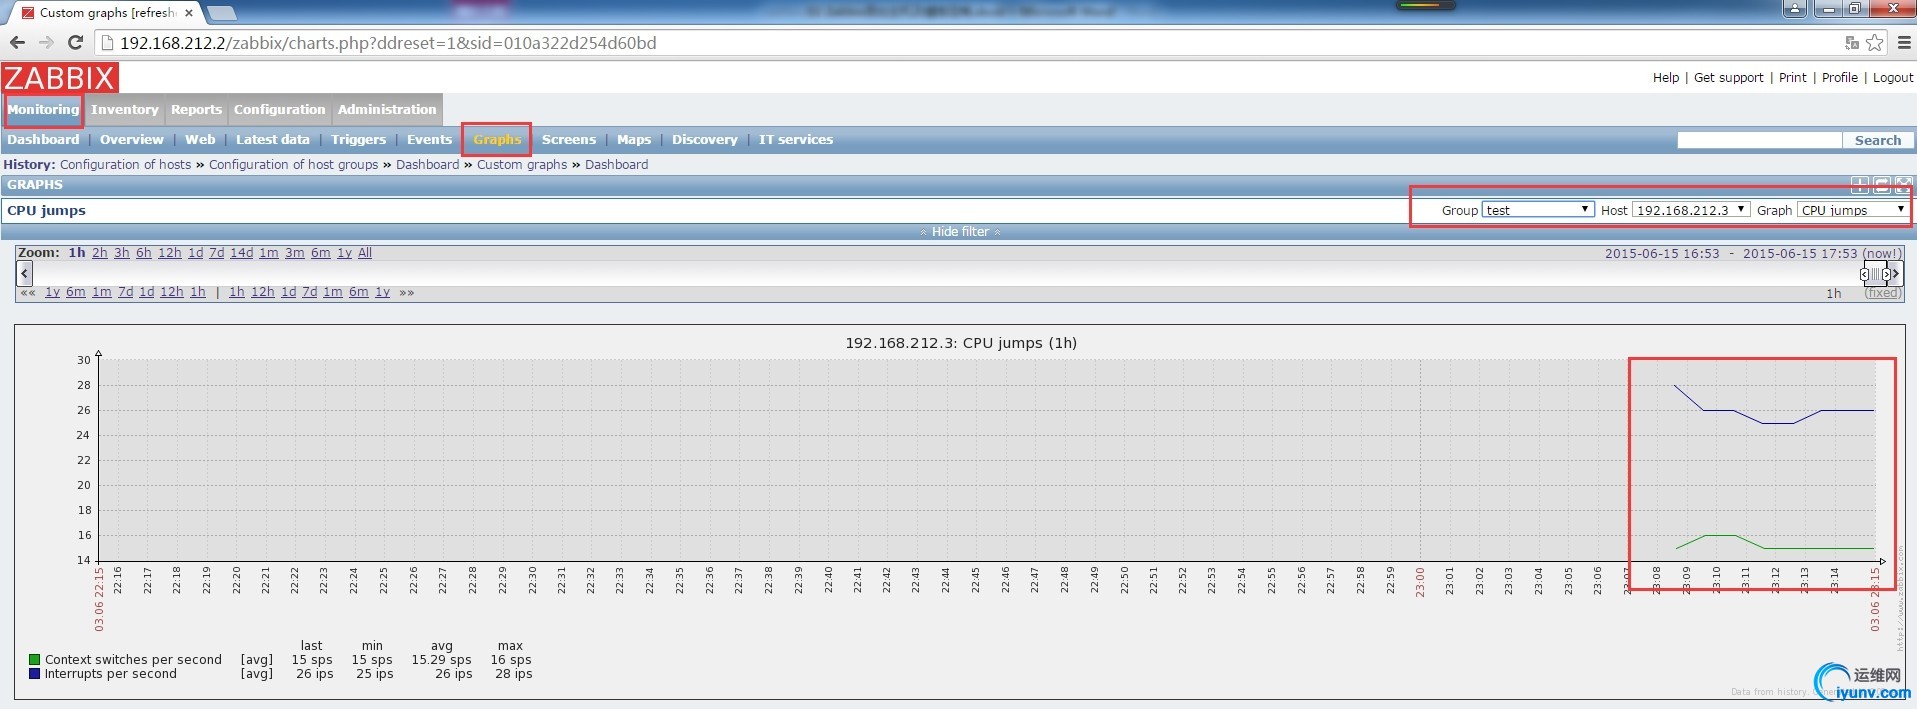Go back using the browser back arrow
The image size is (1917, 709).
[17, 43]
